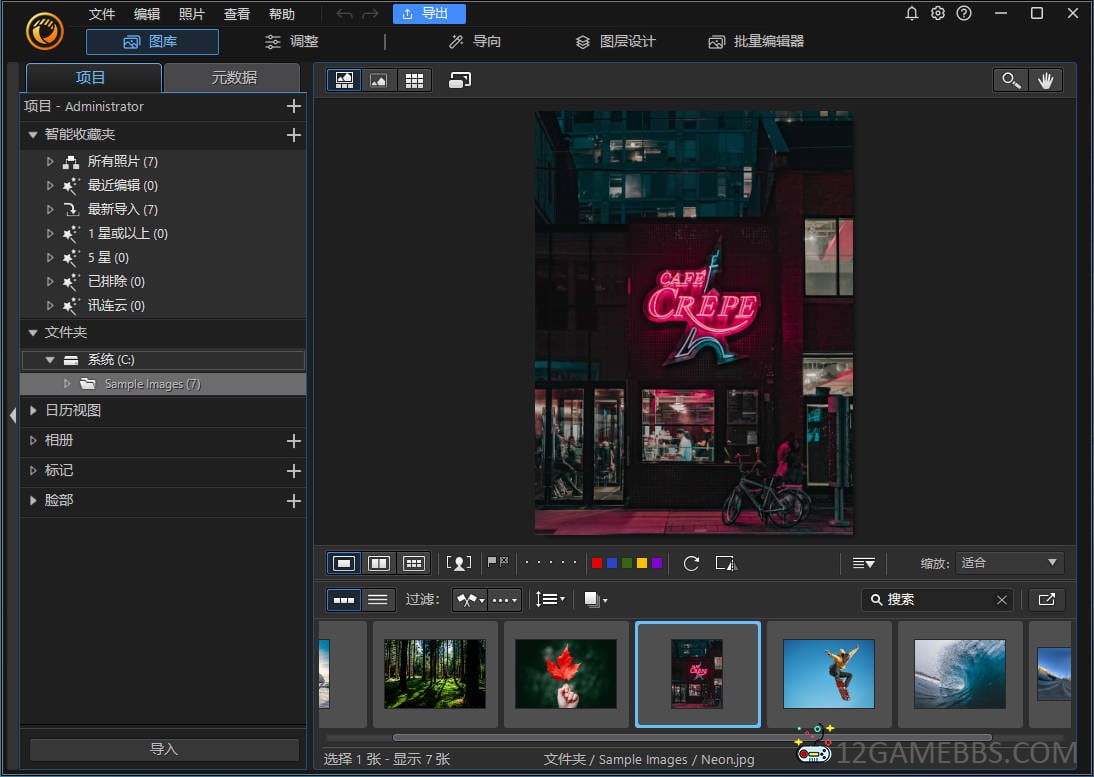Expand the 标记 section
1094x777 pixels.
(x=33, y=471)
